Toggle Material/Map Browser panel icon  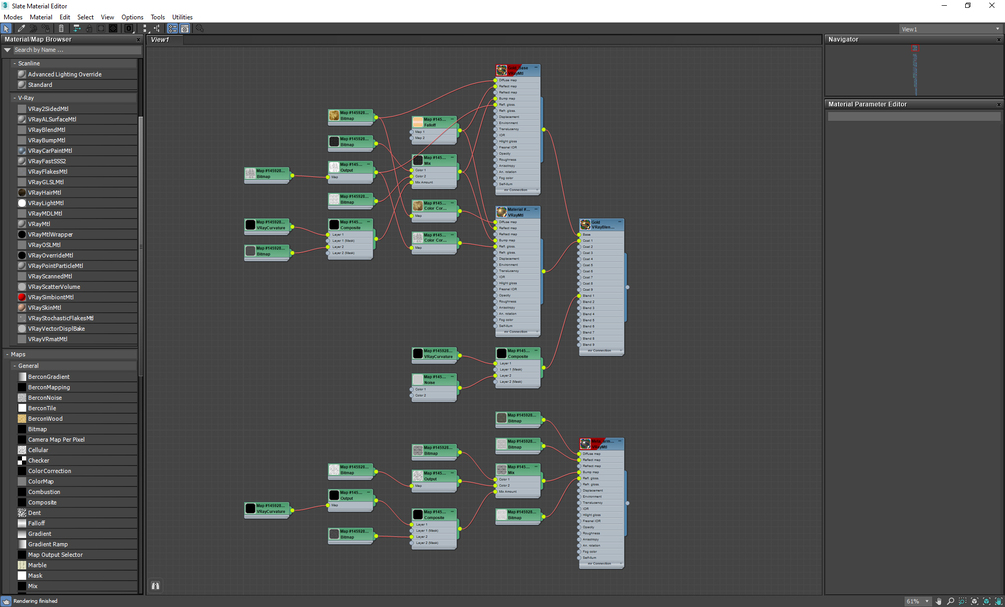pyautogui.click(x=172, y=29)
